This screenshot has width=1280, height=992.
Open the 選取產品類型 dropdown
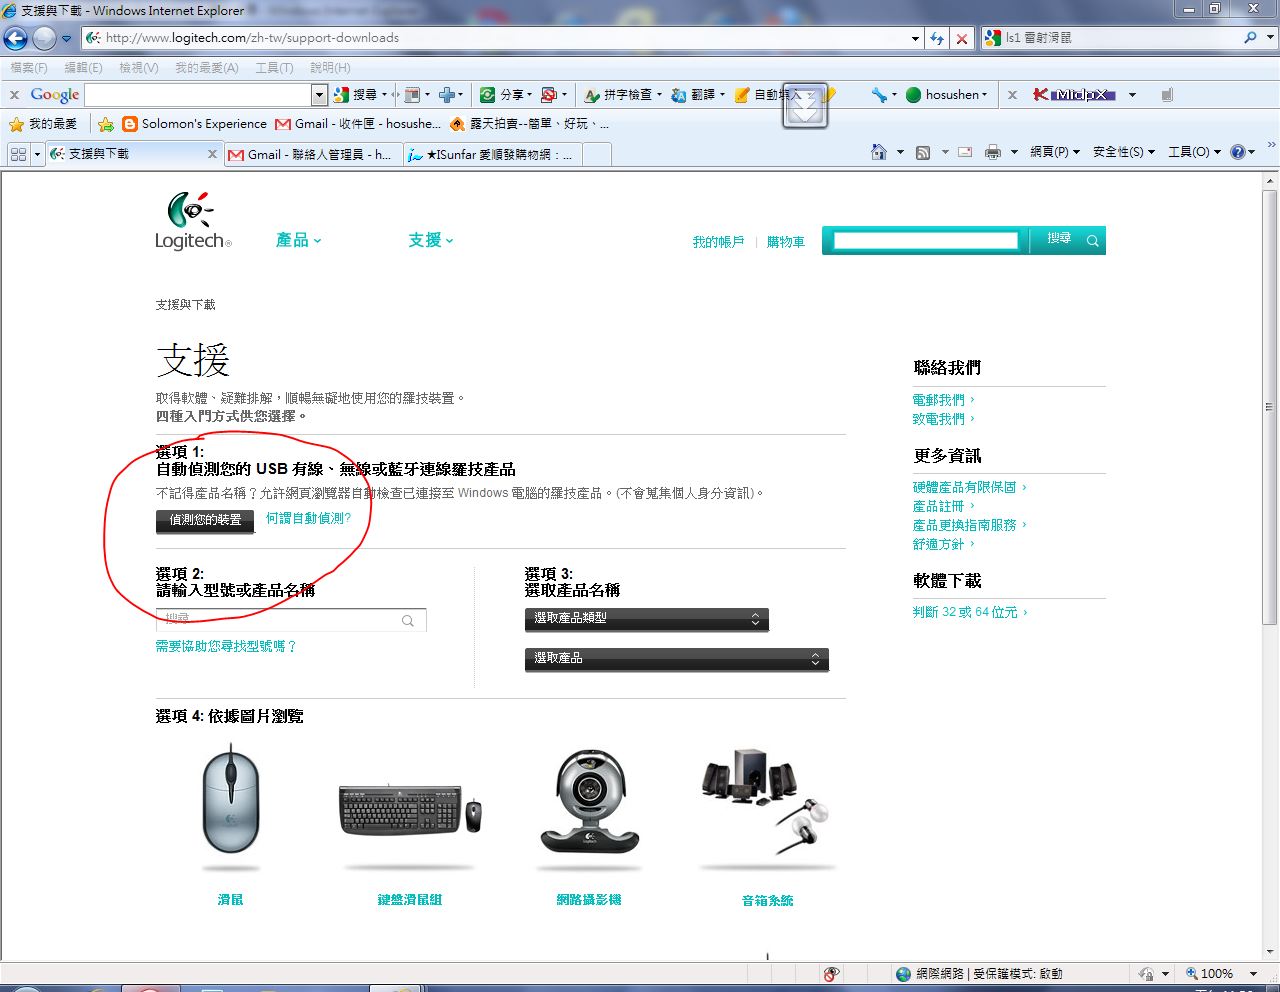tap(646, 619)
